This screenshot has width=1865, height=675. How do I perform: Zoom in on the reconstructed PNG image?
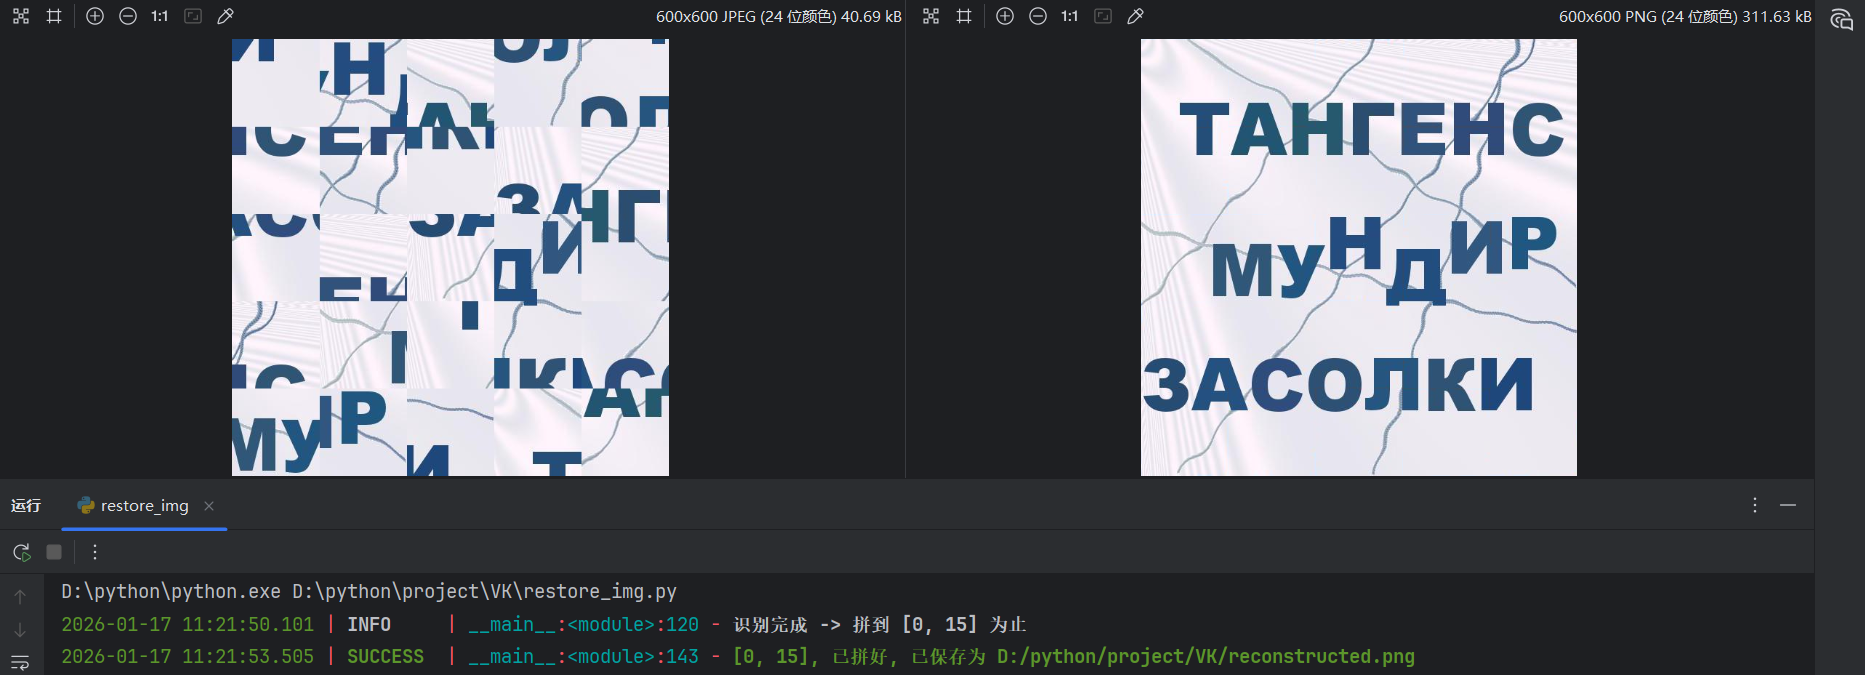point(1005,16)
